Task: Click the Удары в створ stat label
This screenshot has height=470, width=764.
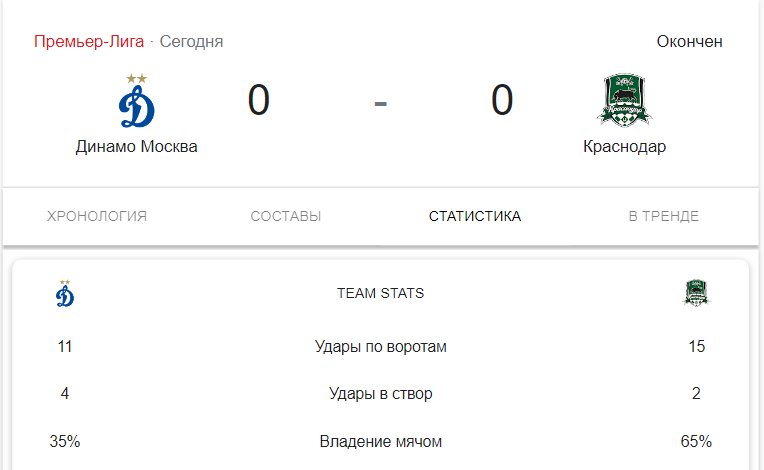Action: (x=381, y=393)
